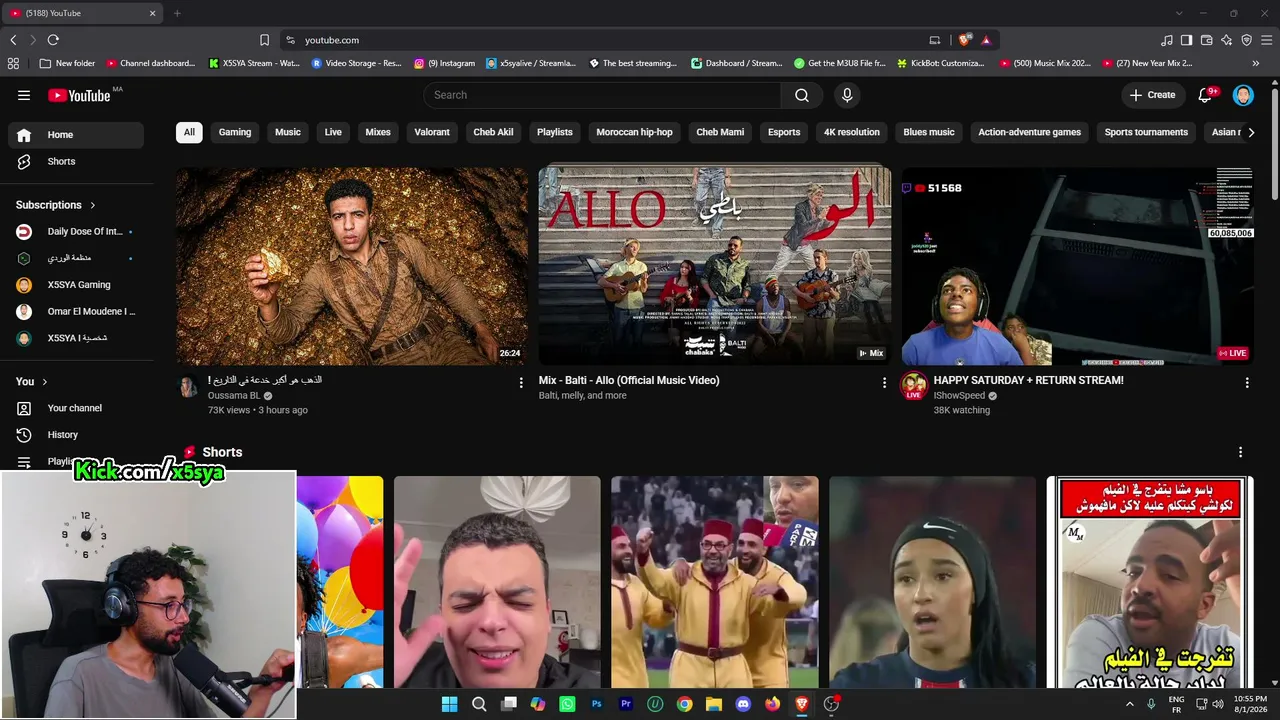This screenshot has height=720, width=1280.
Task: Open the 26:24 gold video thumbnail
Action: 352,265
